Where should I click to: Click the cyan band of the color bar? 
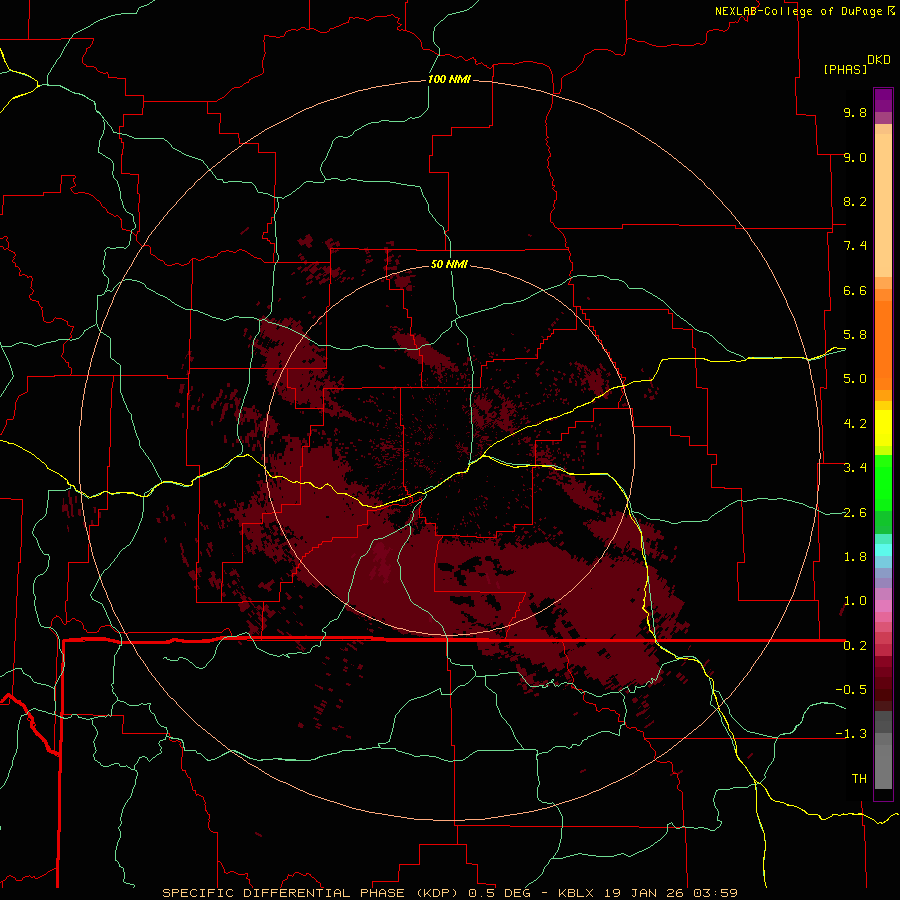point(883,550)
